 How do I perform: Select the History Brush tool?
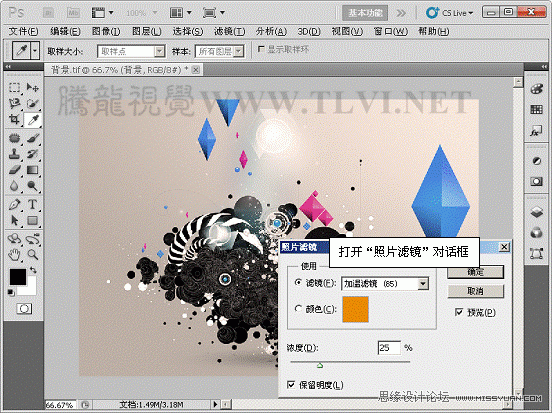point(32,154)
